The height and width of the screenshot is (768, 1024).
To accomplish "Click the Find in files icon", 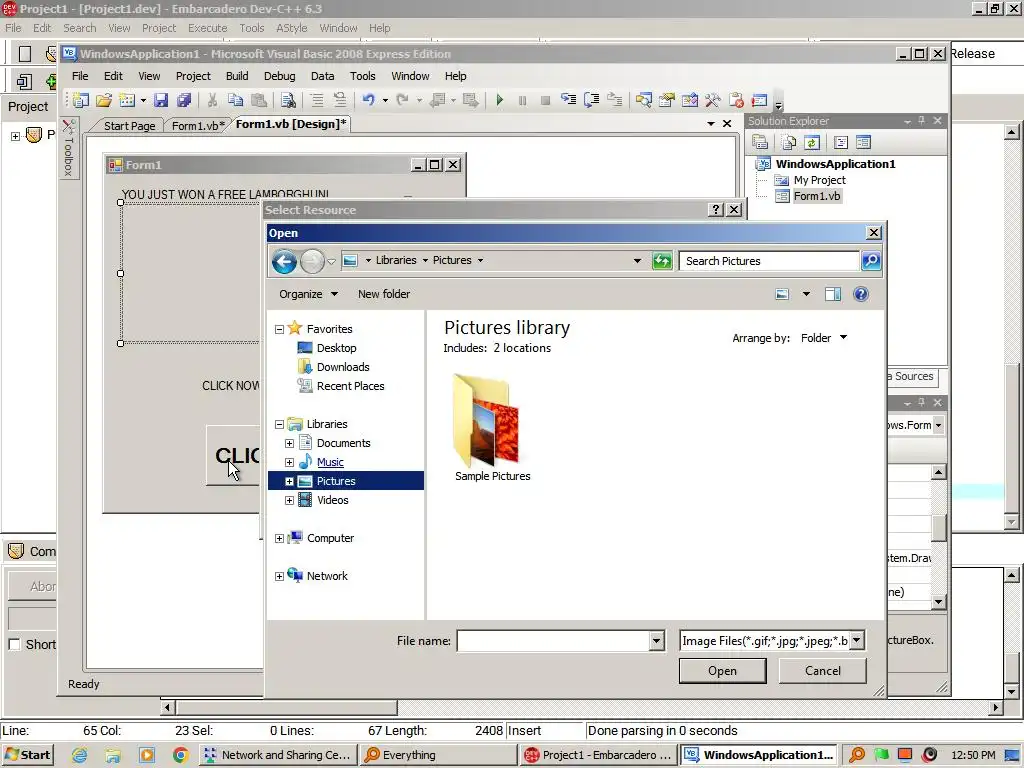I will pos(288,100).
